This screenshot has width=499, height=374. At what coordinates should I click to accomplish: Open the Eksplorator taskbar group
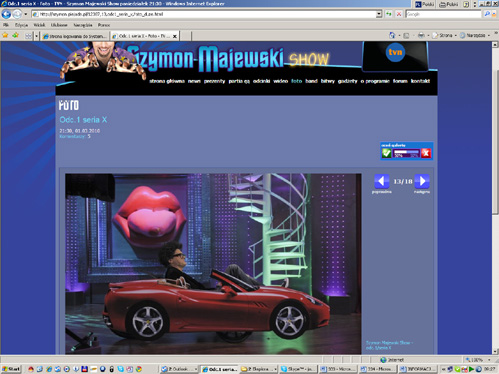pyautogui.click(x=259, y=369)
